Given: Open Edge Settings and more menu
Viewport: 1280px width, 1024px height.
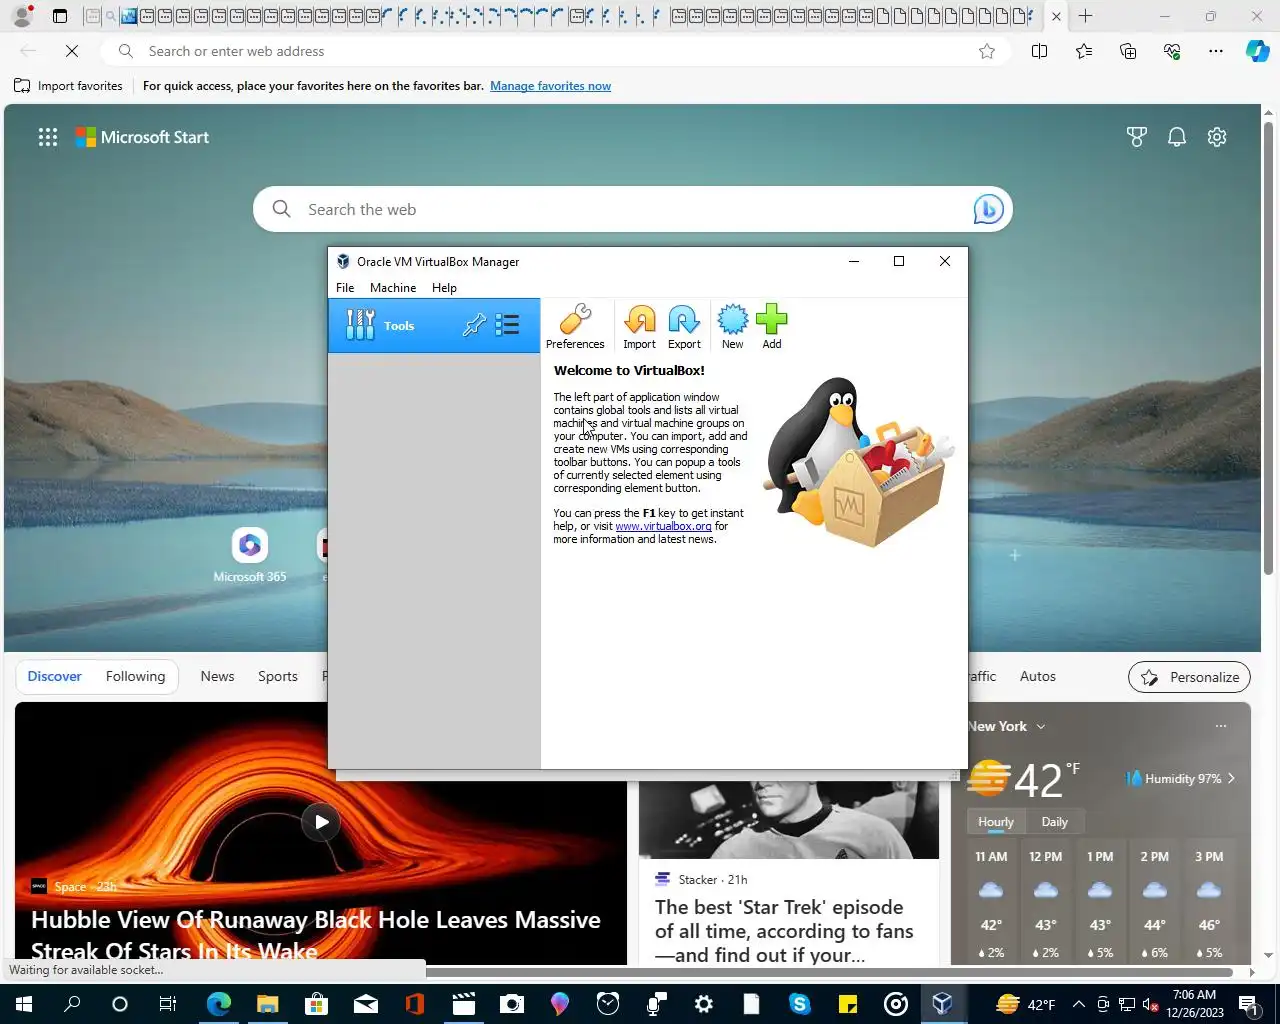Looking at the screenshot, I should click(x=1216, y=51).
